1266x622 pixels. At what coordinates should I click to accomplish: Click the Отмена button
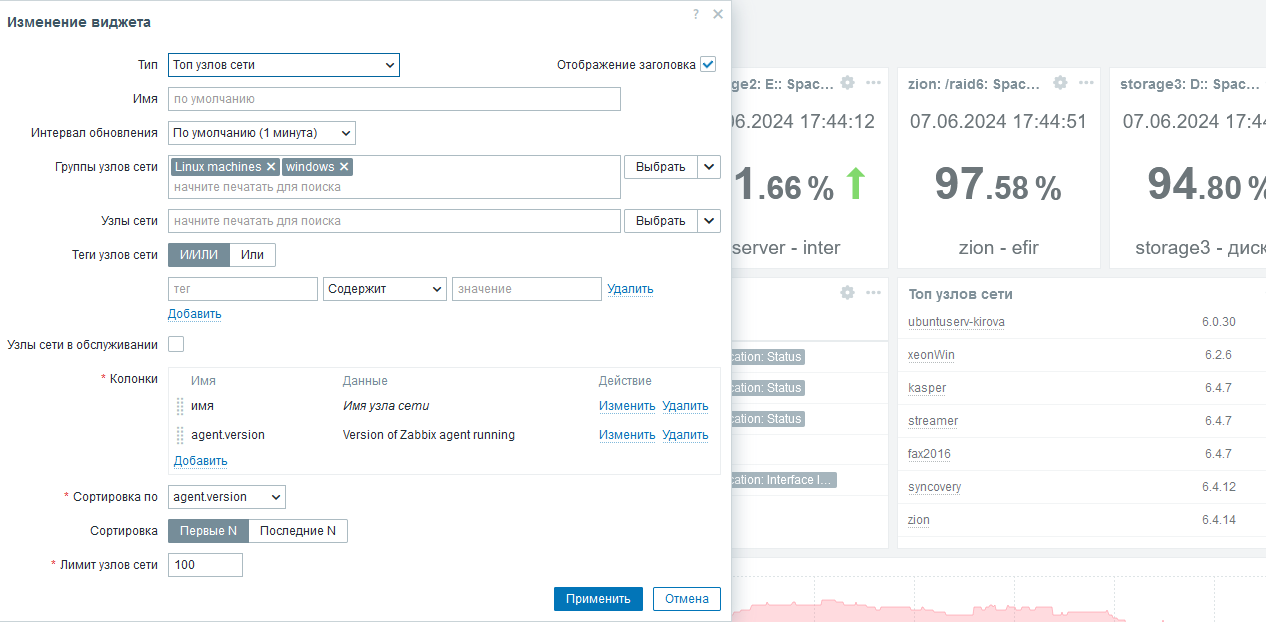click(x=687, y=598)
